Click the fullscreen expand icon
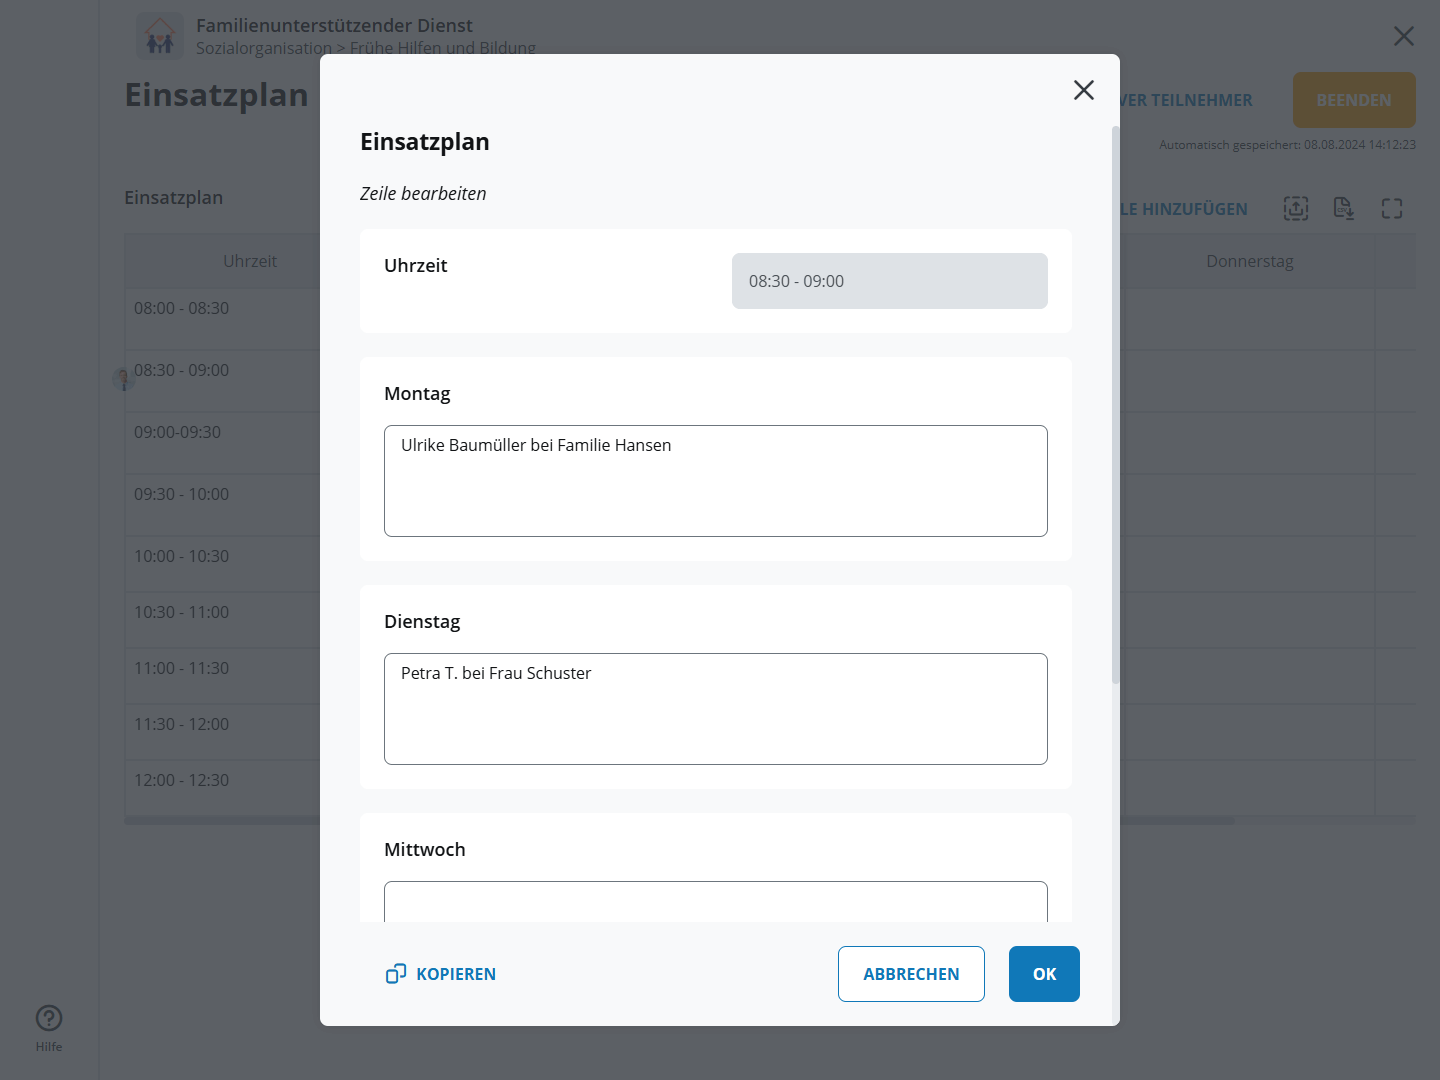The height and width of the screenshot is (1080, 1440). pos(1392,208)
